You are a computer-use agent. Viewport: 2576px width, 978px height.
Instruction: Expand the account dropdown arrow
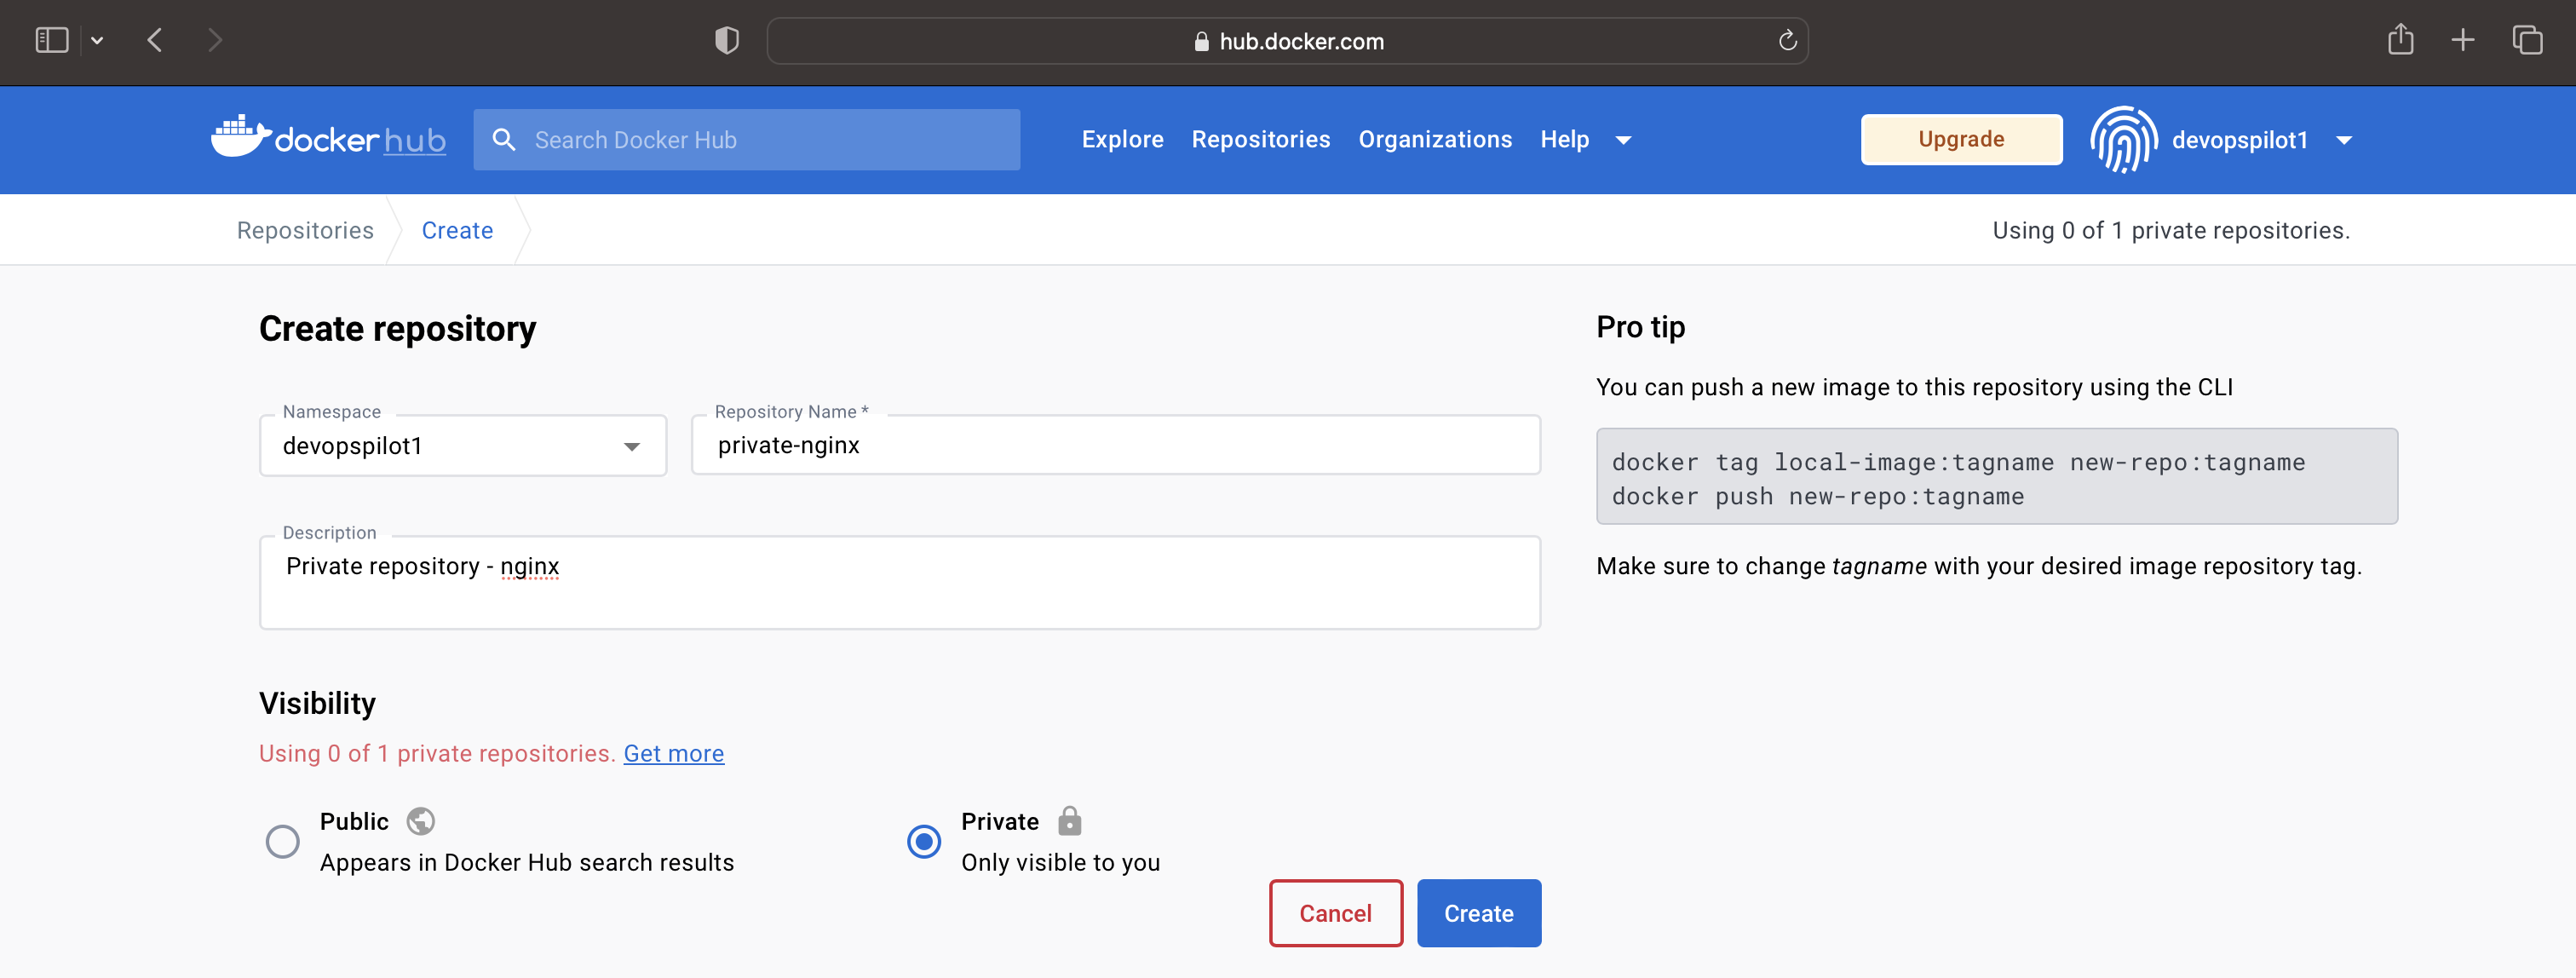pyautogui.click(x=2343, y=141)
